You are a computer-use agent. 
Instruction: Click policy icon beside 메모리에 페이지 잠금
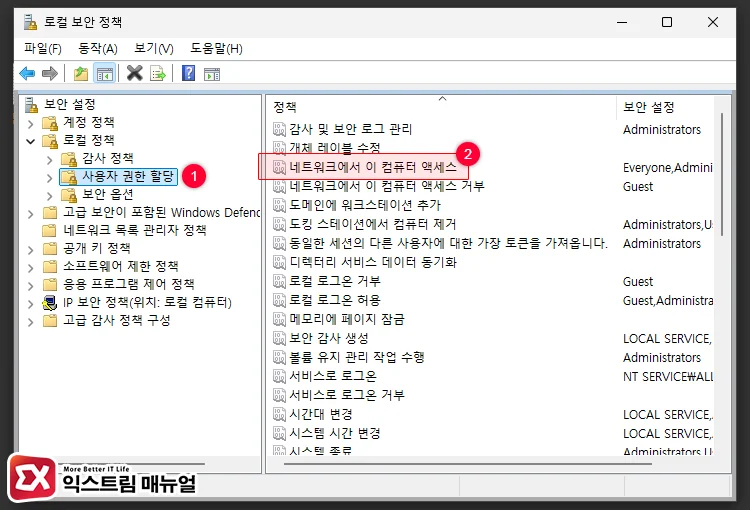(x=279, y=319)
